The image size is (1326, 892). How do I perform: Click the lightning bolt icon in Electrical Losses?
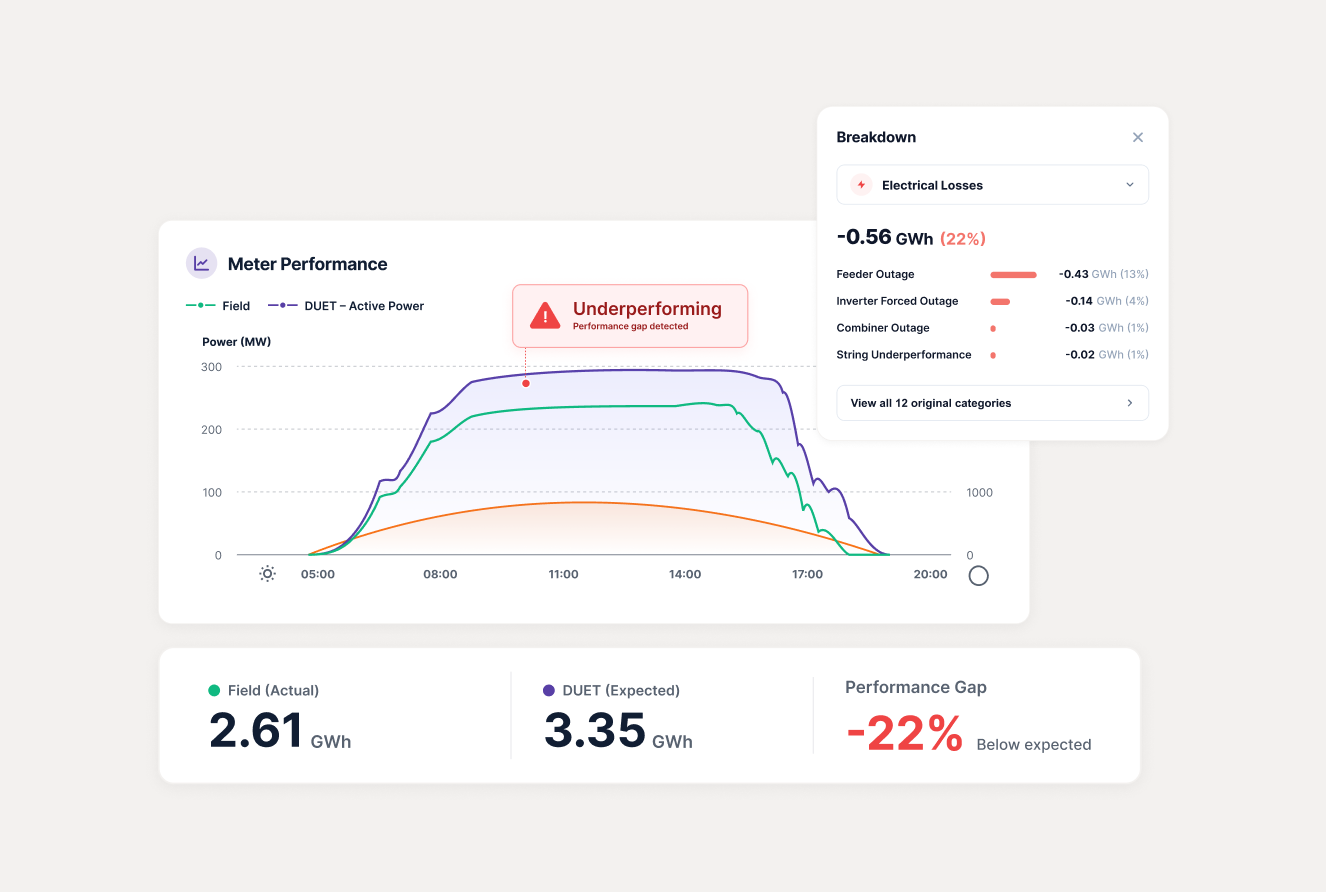861,185
